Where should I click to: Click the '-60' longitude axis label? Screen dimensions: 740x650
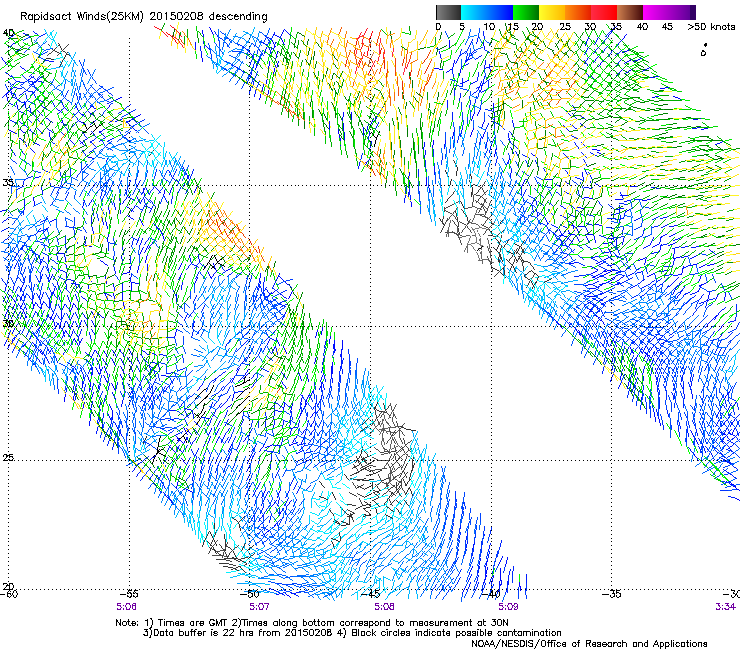9,593
